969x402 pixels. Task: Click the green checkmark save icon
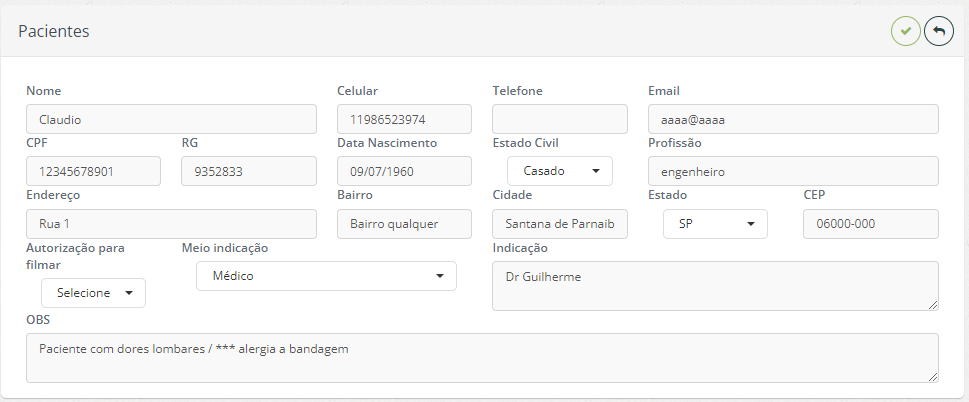coord(905,31)
